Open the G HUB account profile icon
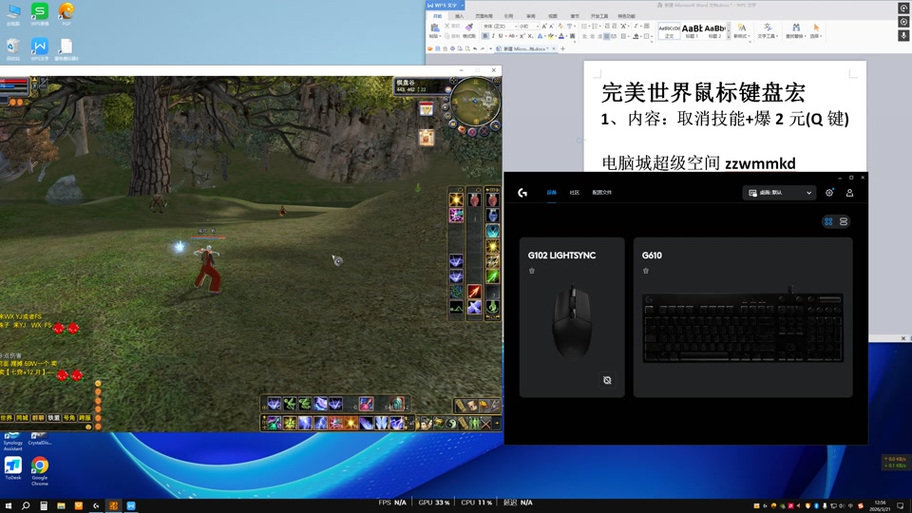This screenshot has width=912, height=513. pyautogui.click(x=850, y=193)
